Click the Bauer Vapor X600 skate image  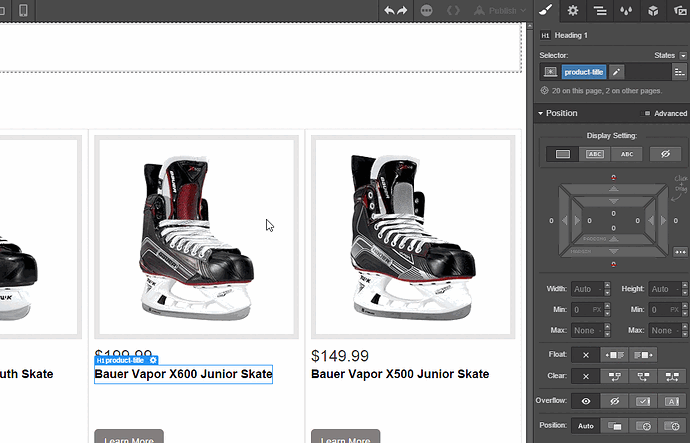click(x=196, y=237)
